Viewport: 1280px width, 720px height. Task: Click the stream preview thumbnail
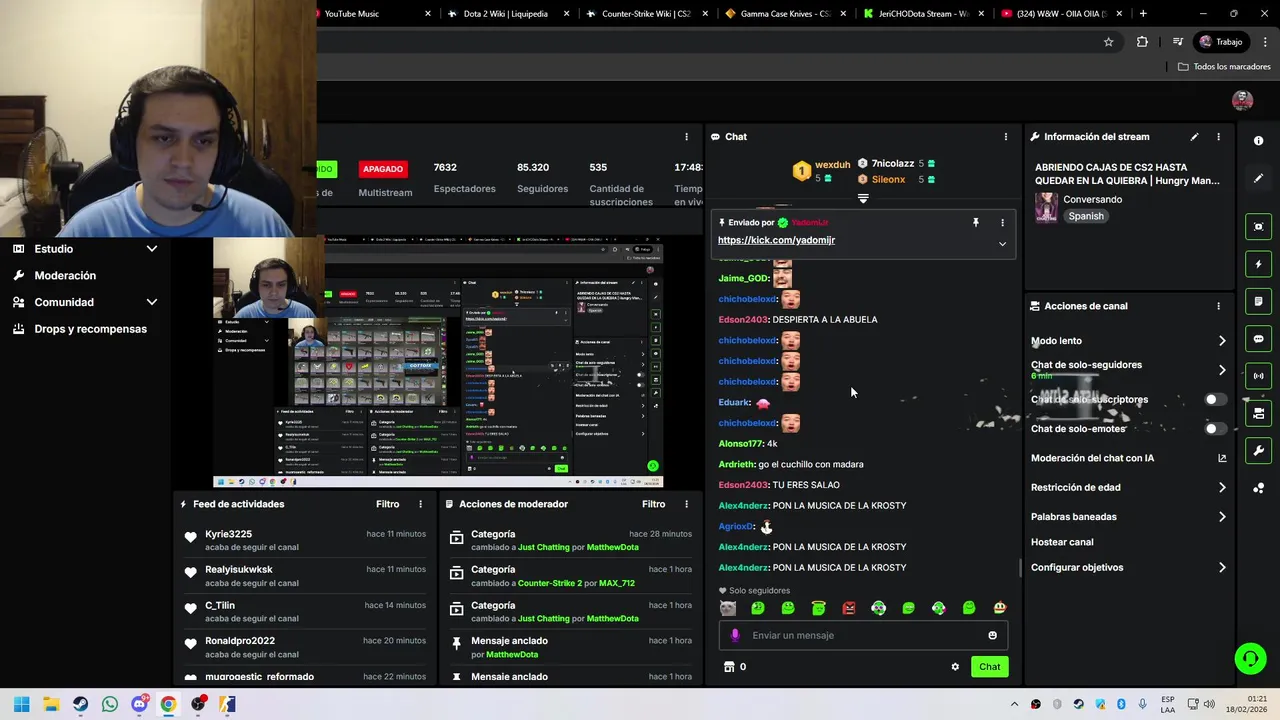(437, 362)
